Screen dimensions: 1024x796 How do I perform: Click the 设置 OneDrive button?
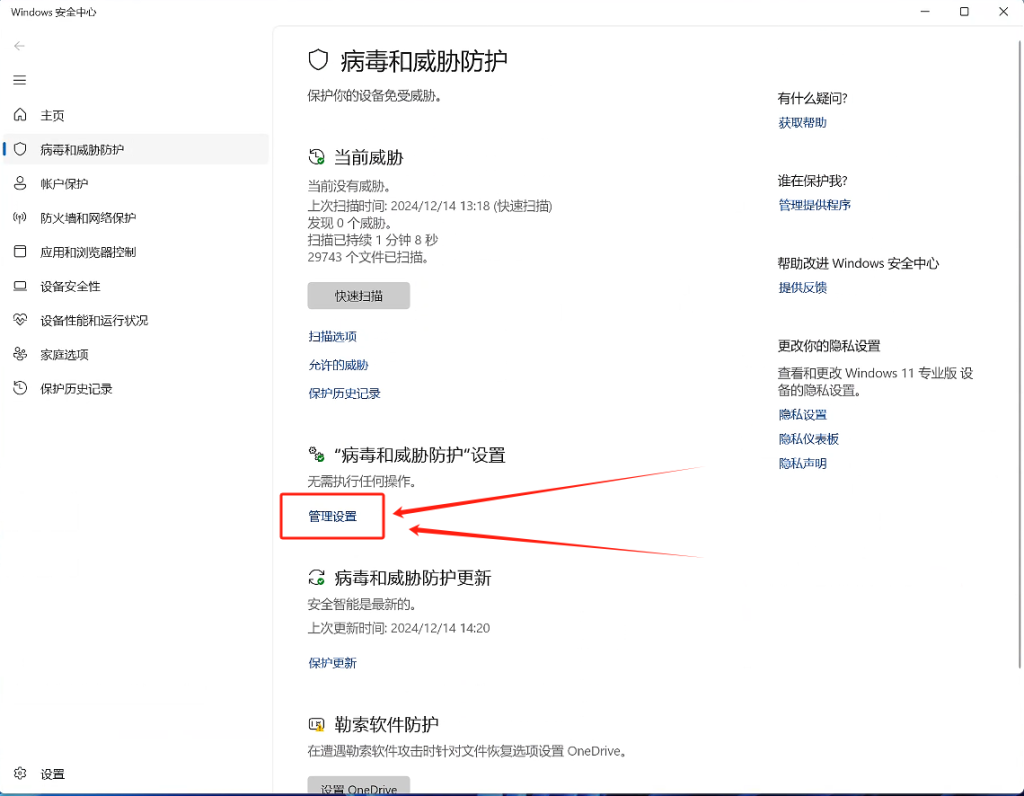(359, 786)
